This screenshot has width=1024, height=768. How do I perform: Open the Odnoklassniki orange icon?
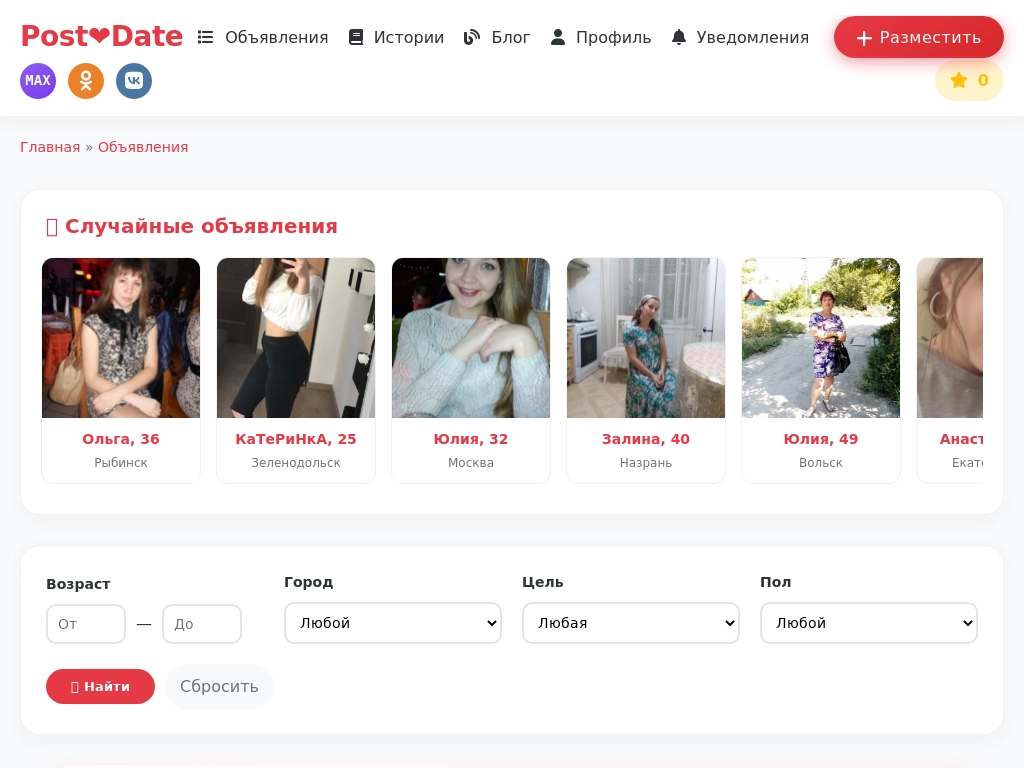(x=86, y=81)
